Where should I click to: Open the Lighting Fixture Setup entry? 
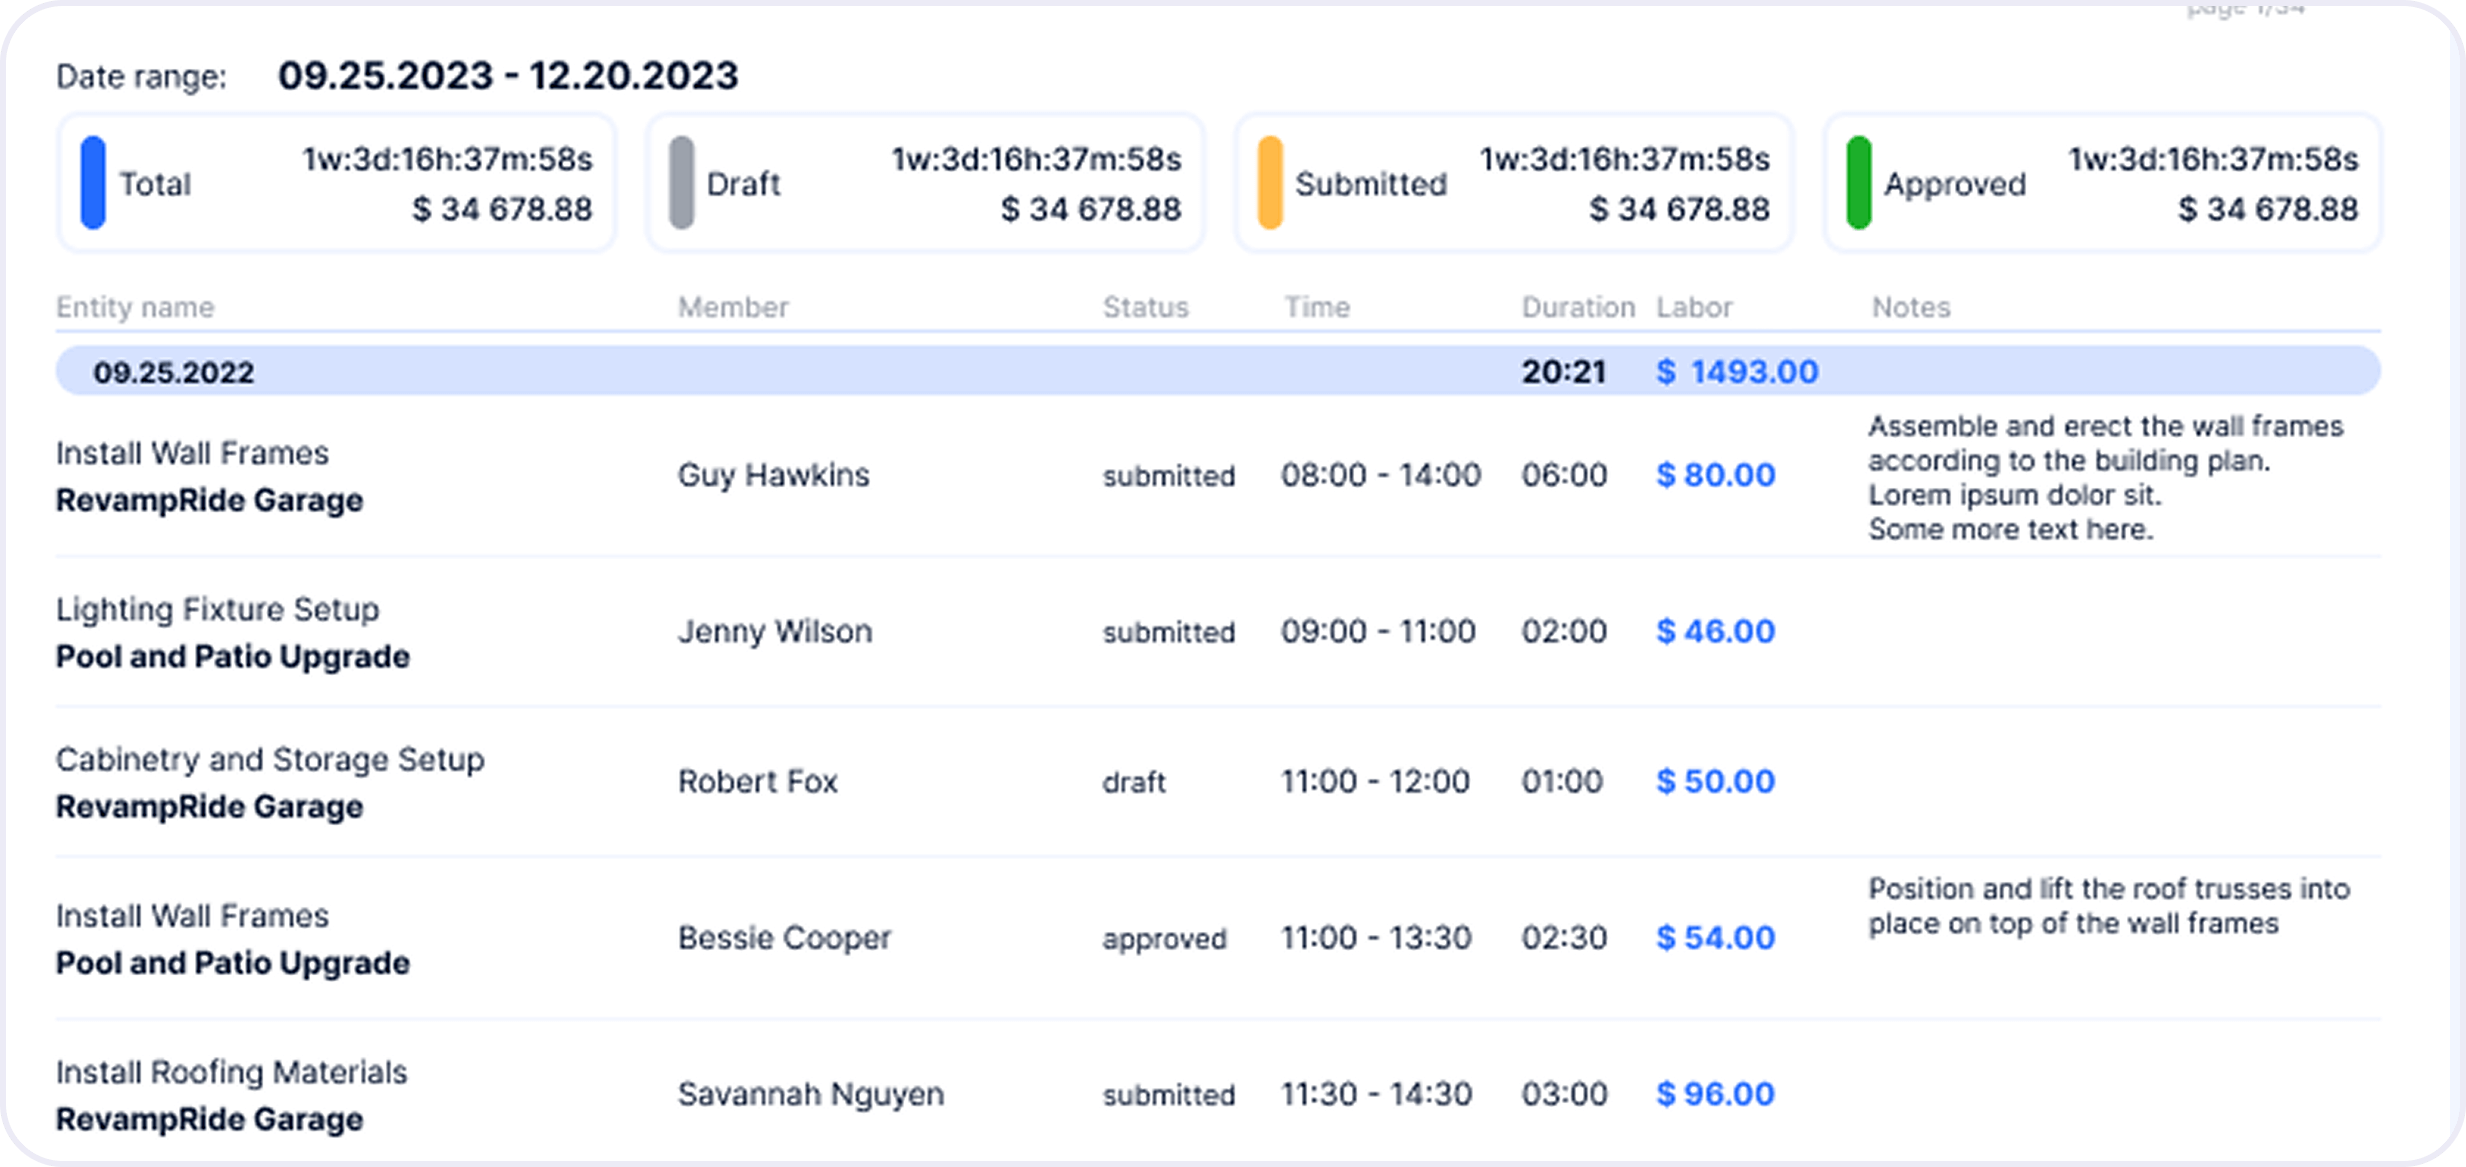1218,632
